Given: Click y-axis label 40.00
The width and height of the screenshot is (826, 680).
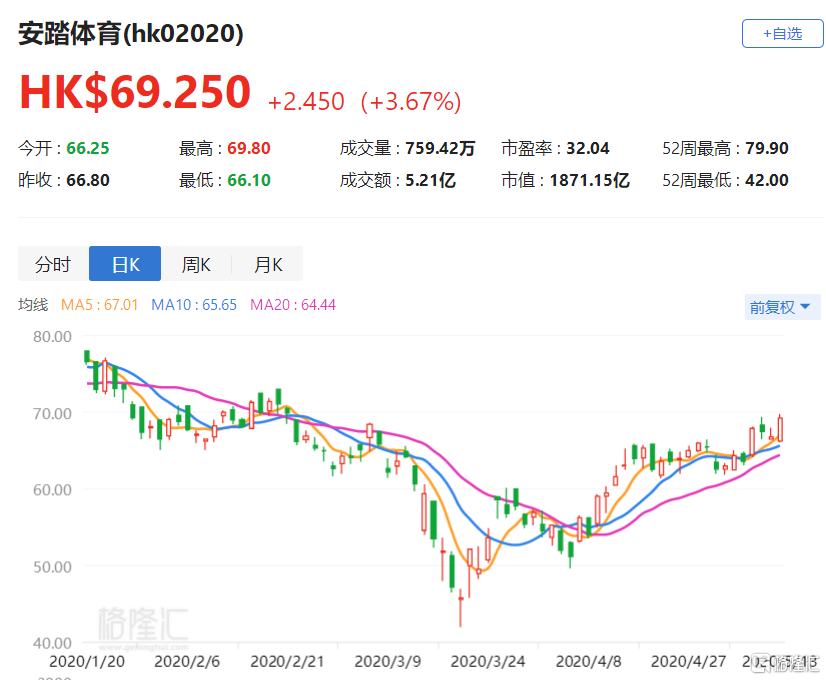Looking at the screenshot, I should 52,643.
